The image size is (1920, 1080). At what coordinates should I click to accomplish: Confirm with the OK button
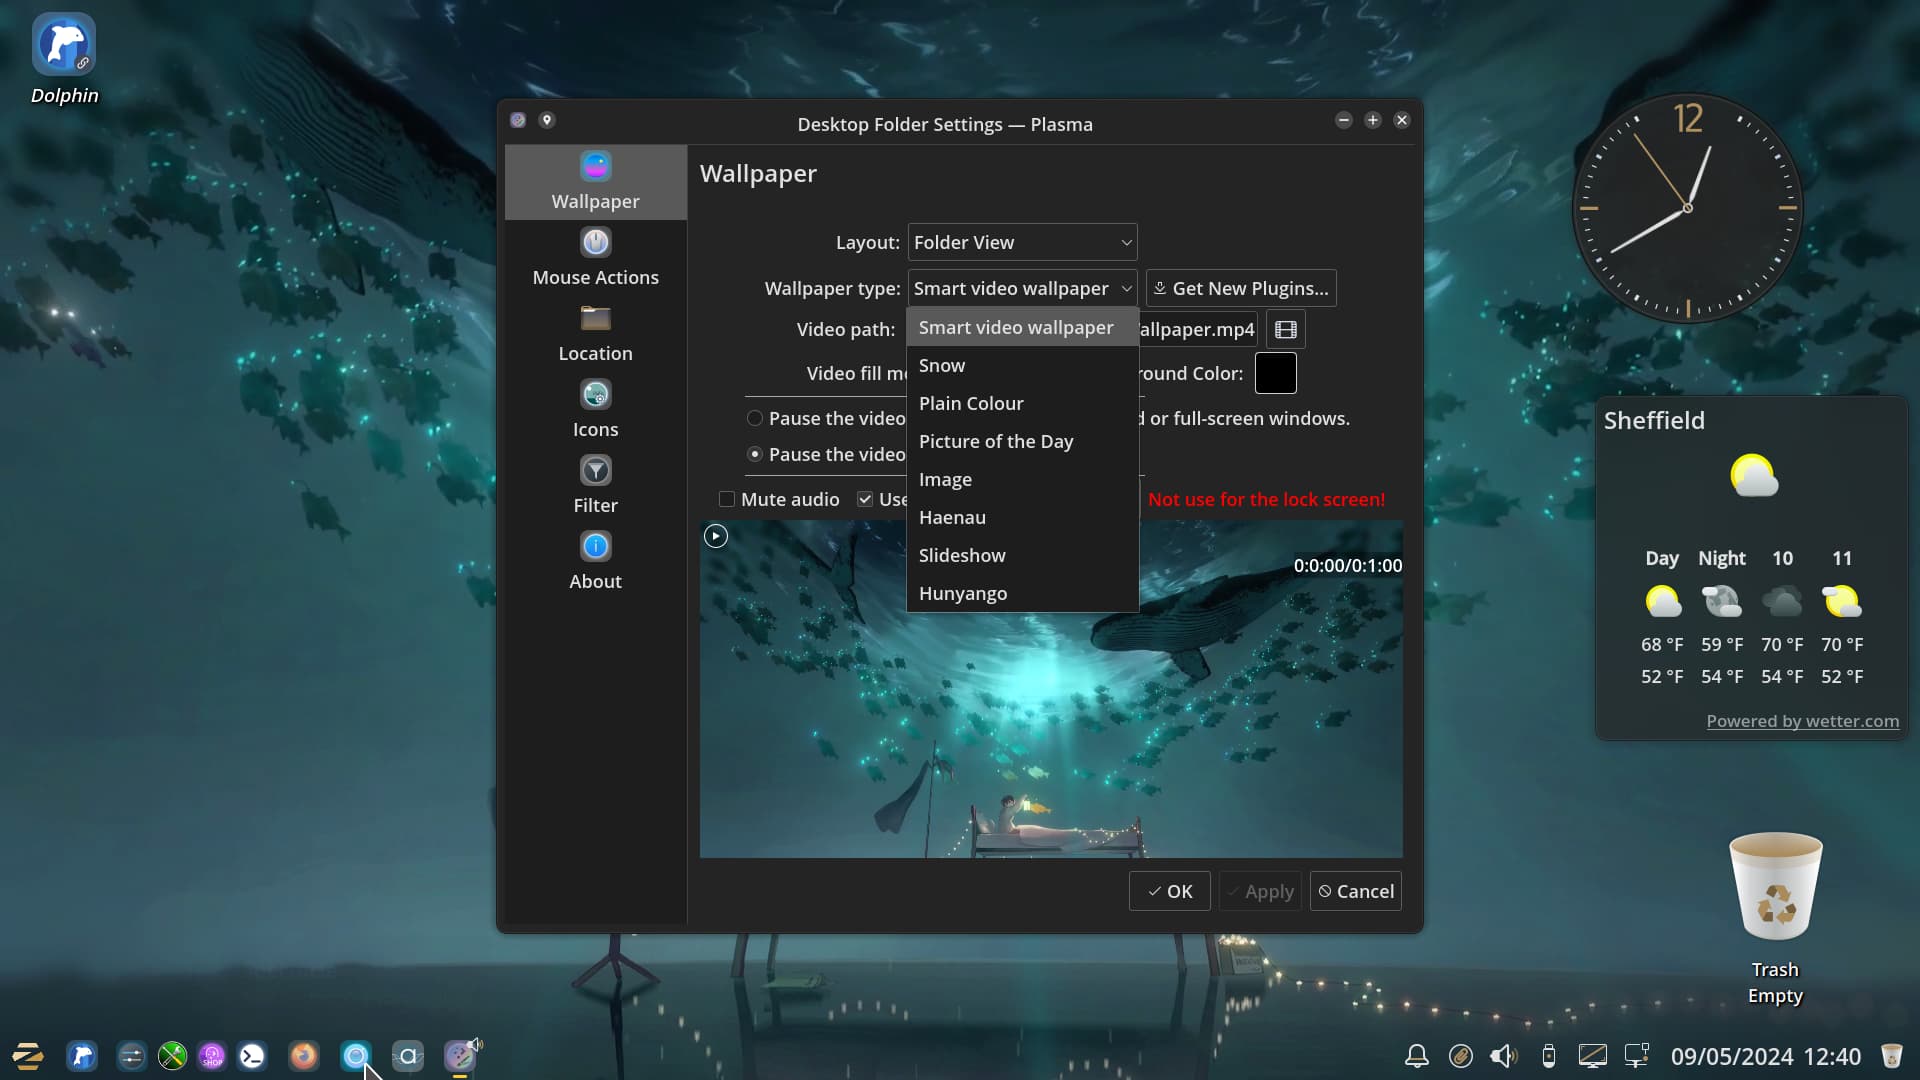tap(1169, 891)
